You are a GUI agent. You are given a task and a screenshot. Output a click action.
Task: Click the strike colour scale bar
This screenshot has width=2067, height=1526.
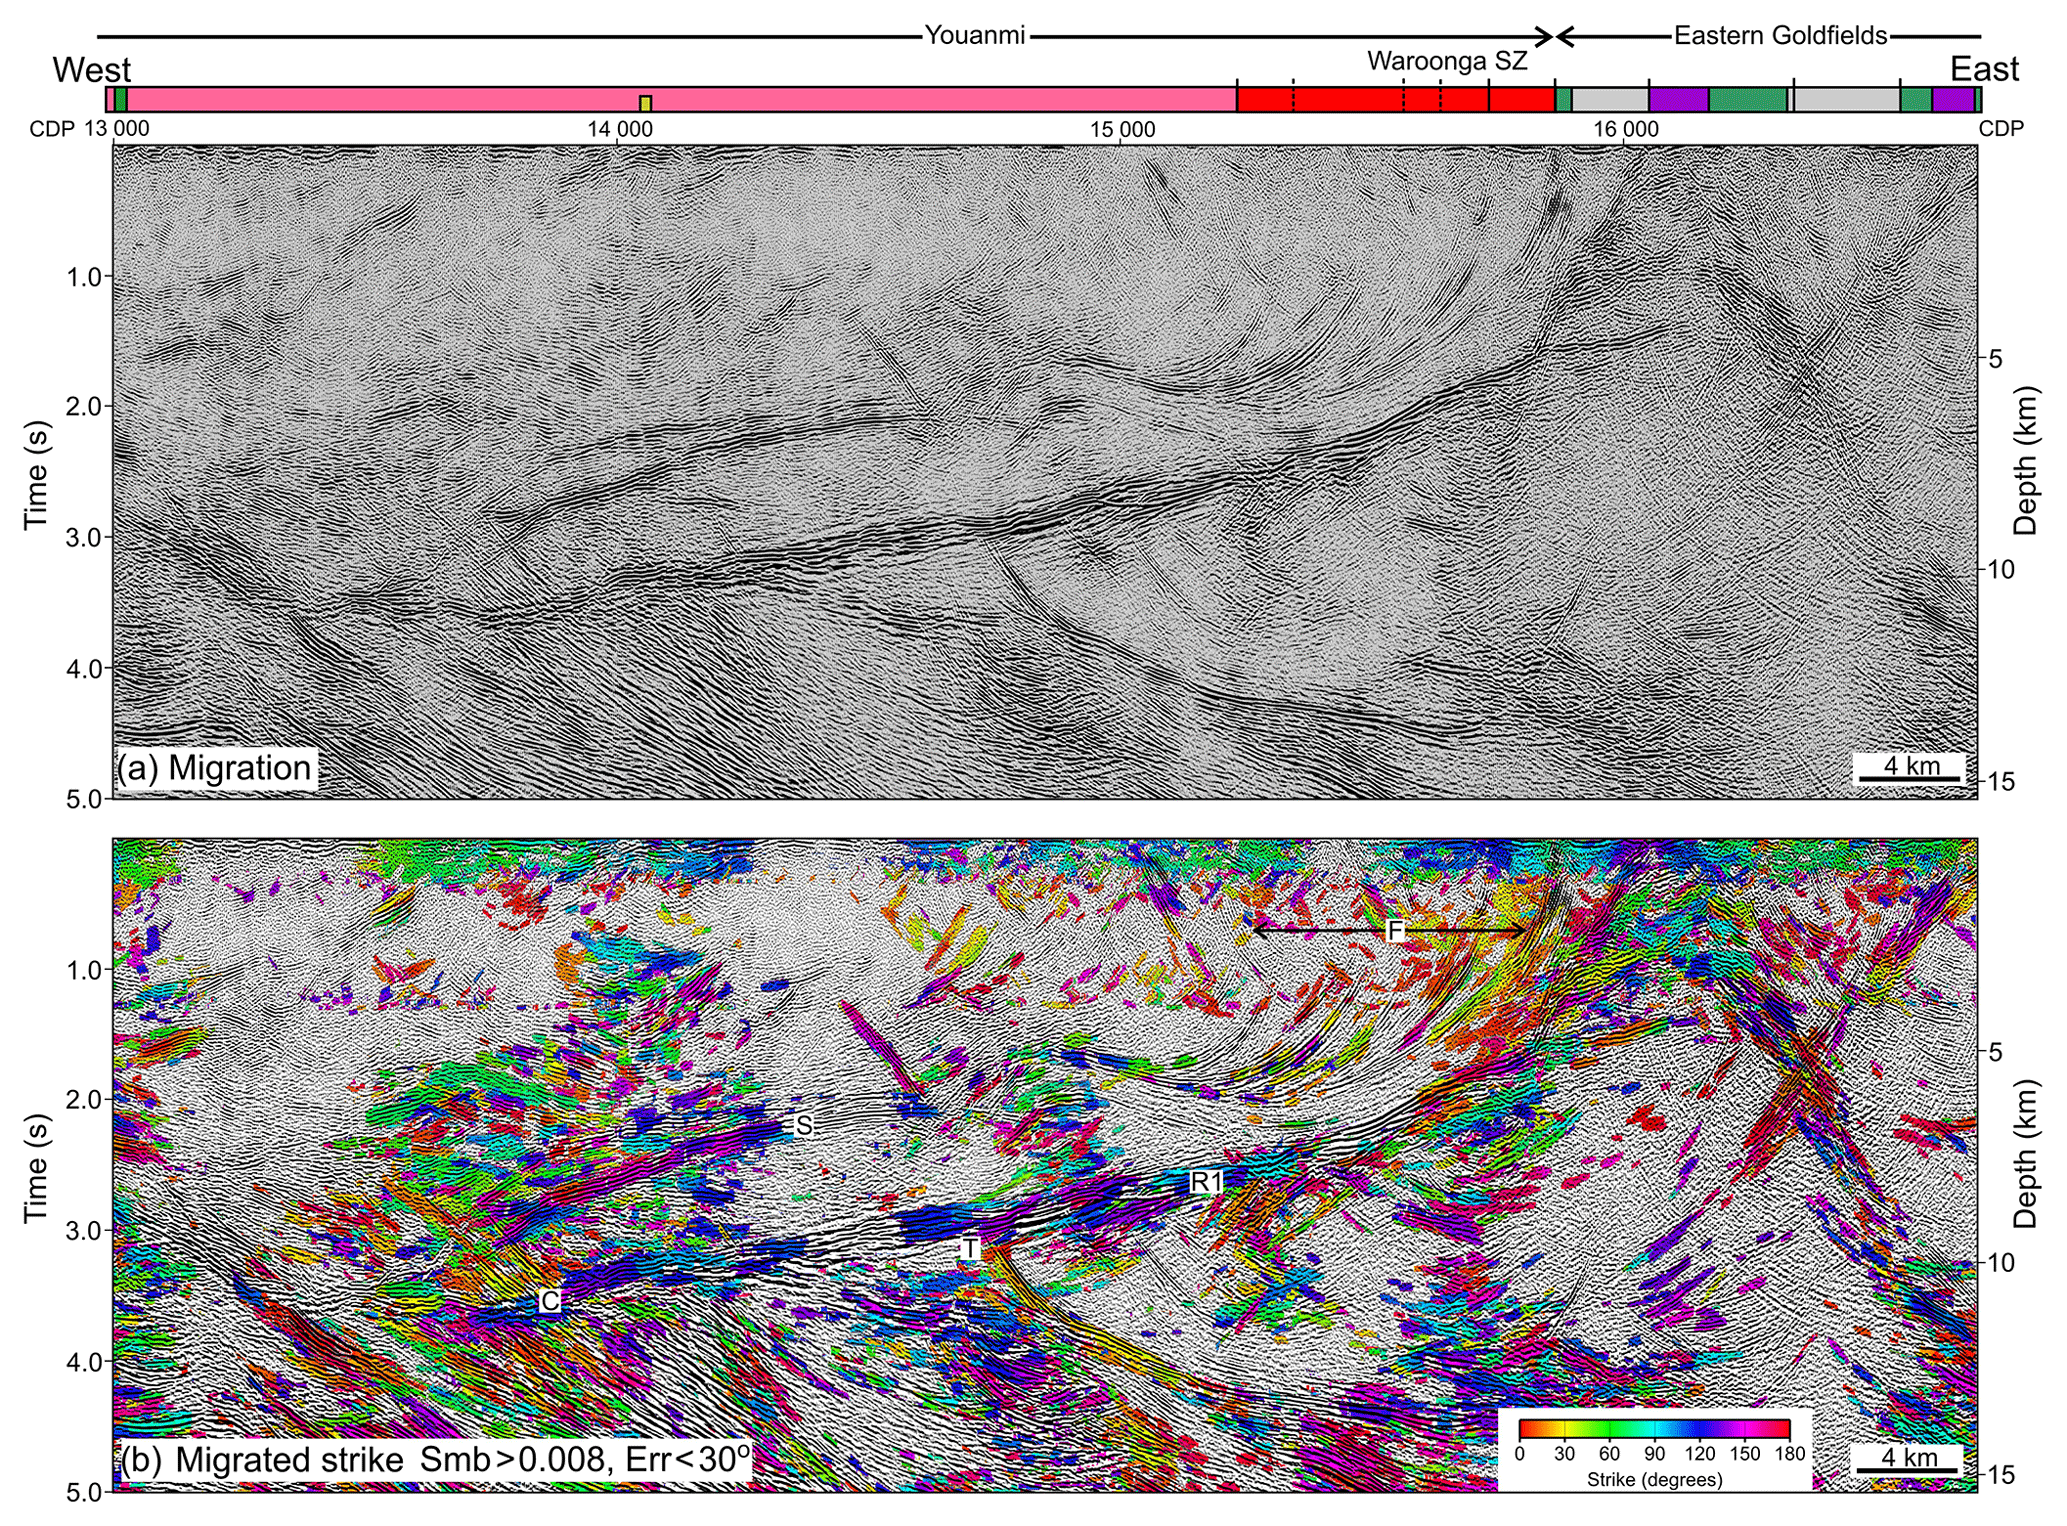[x=1654, y=1428]
